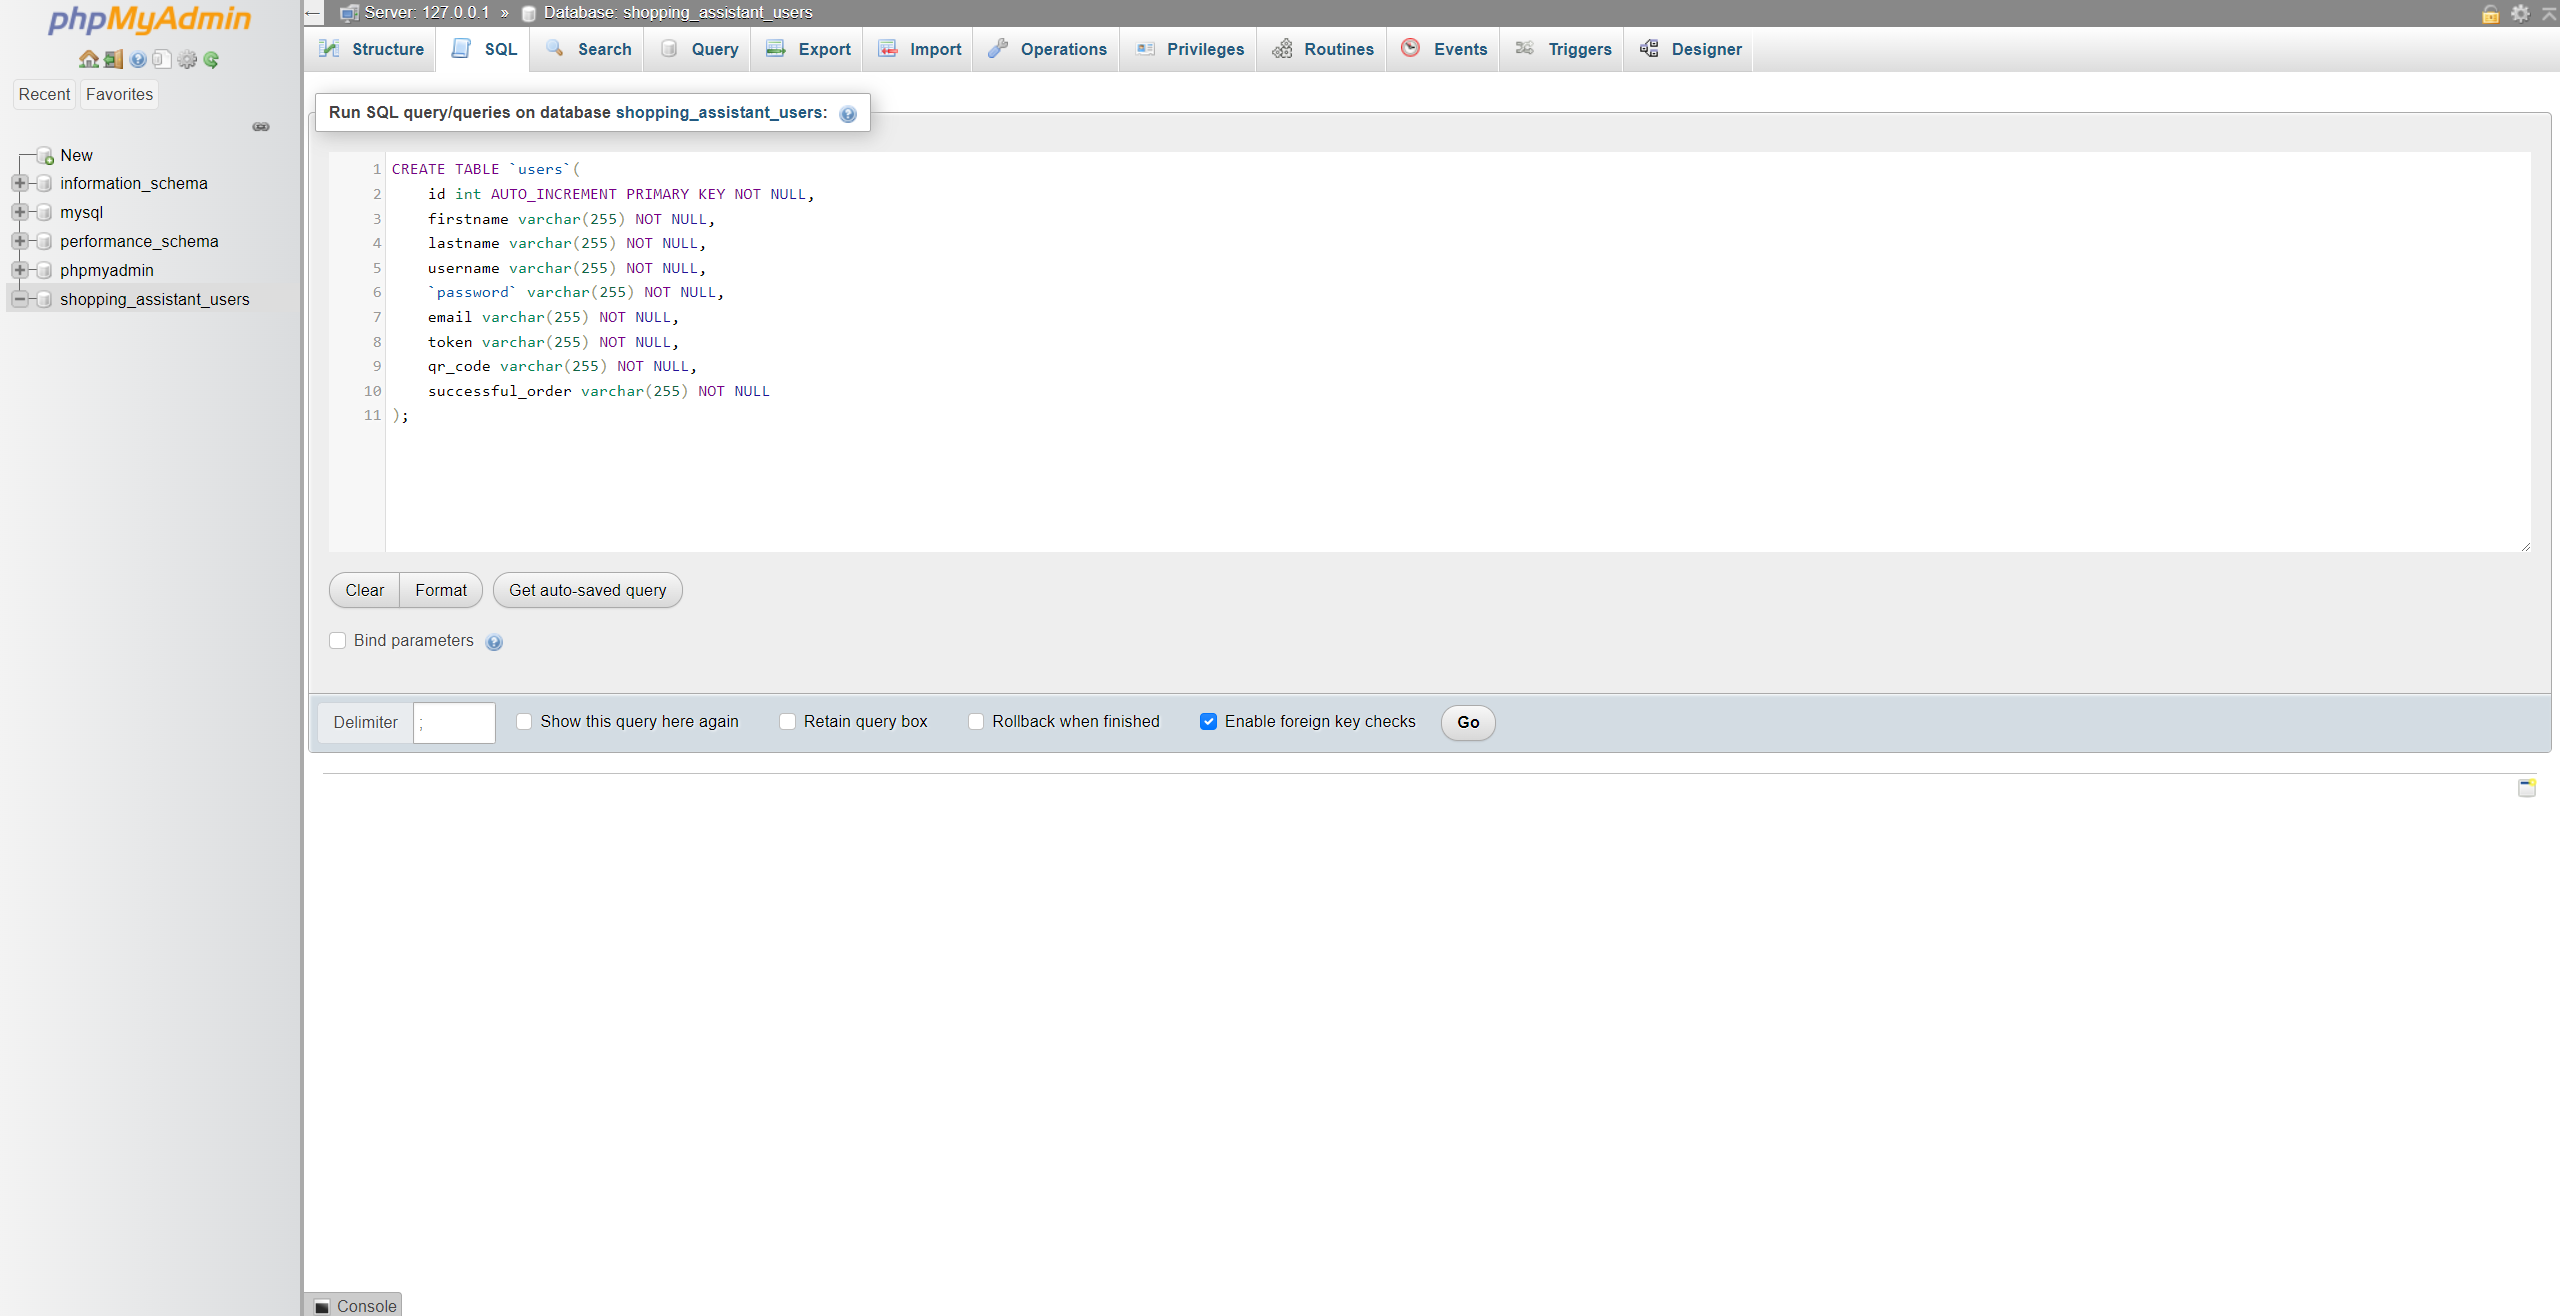Open the Designer tab

(x=1688, y=48)
